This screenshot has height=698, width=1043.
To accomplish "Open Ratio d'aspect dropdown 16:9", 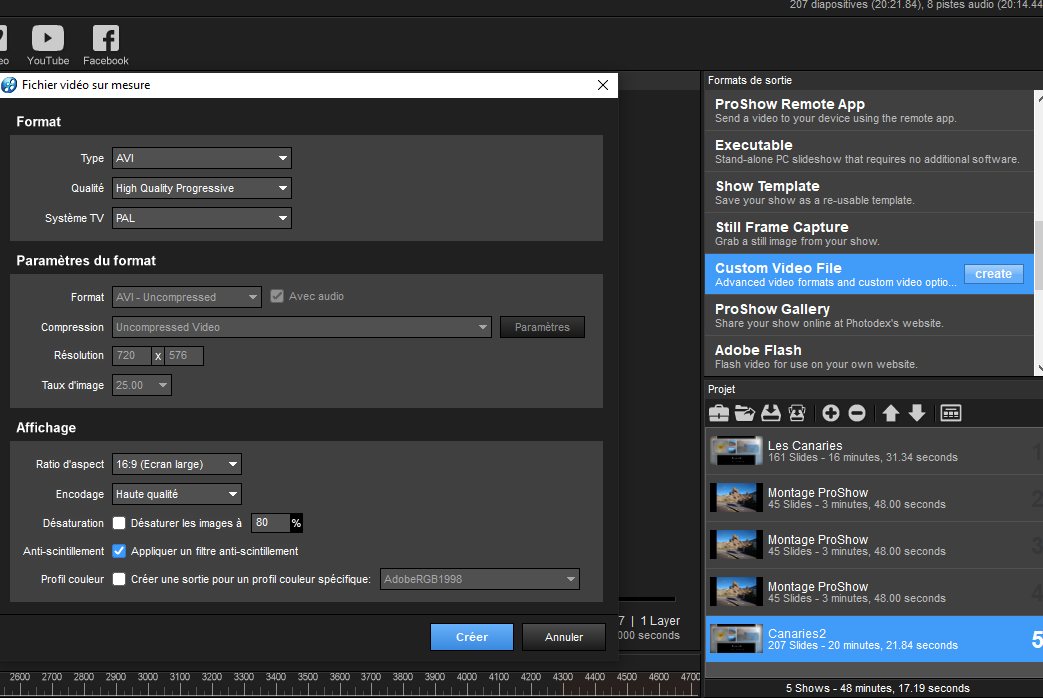I will tap(176, 464).
